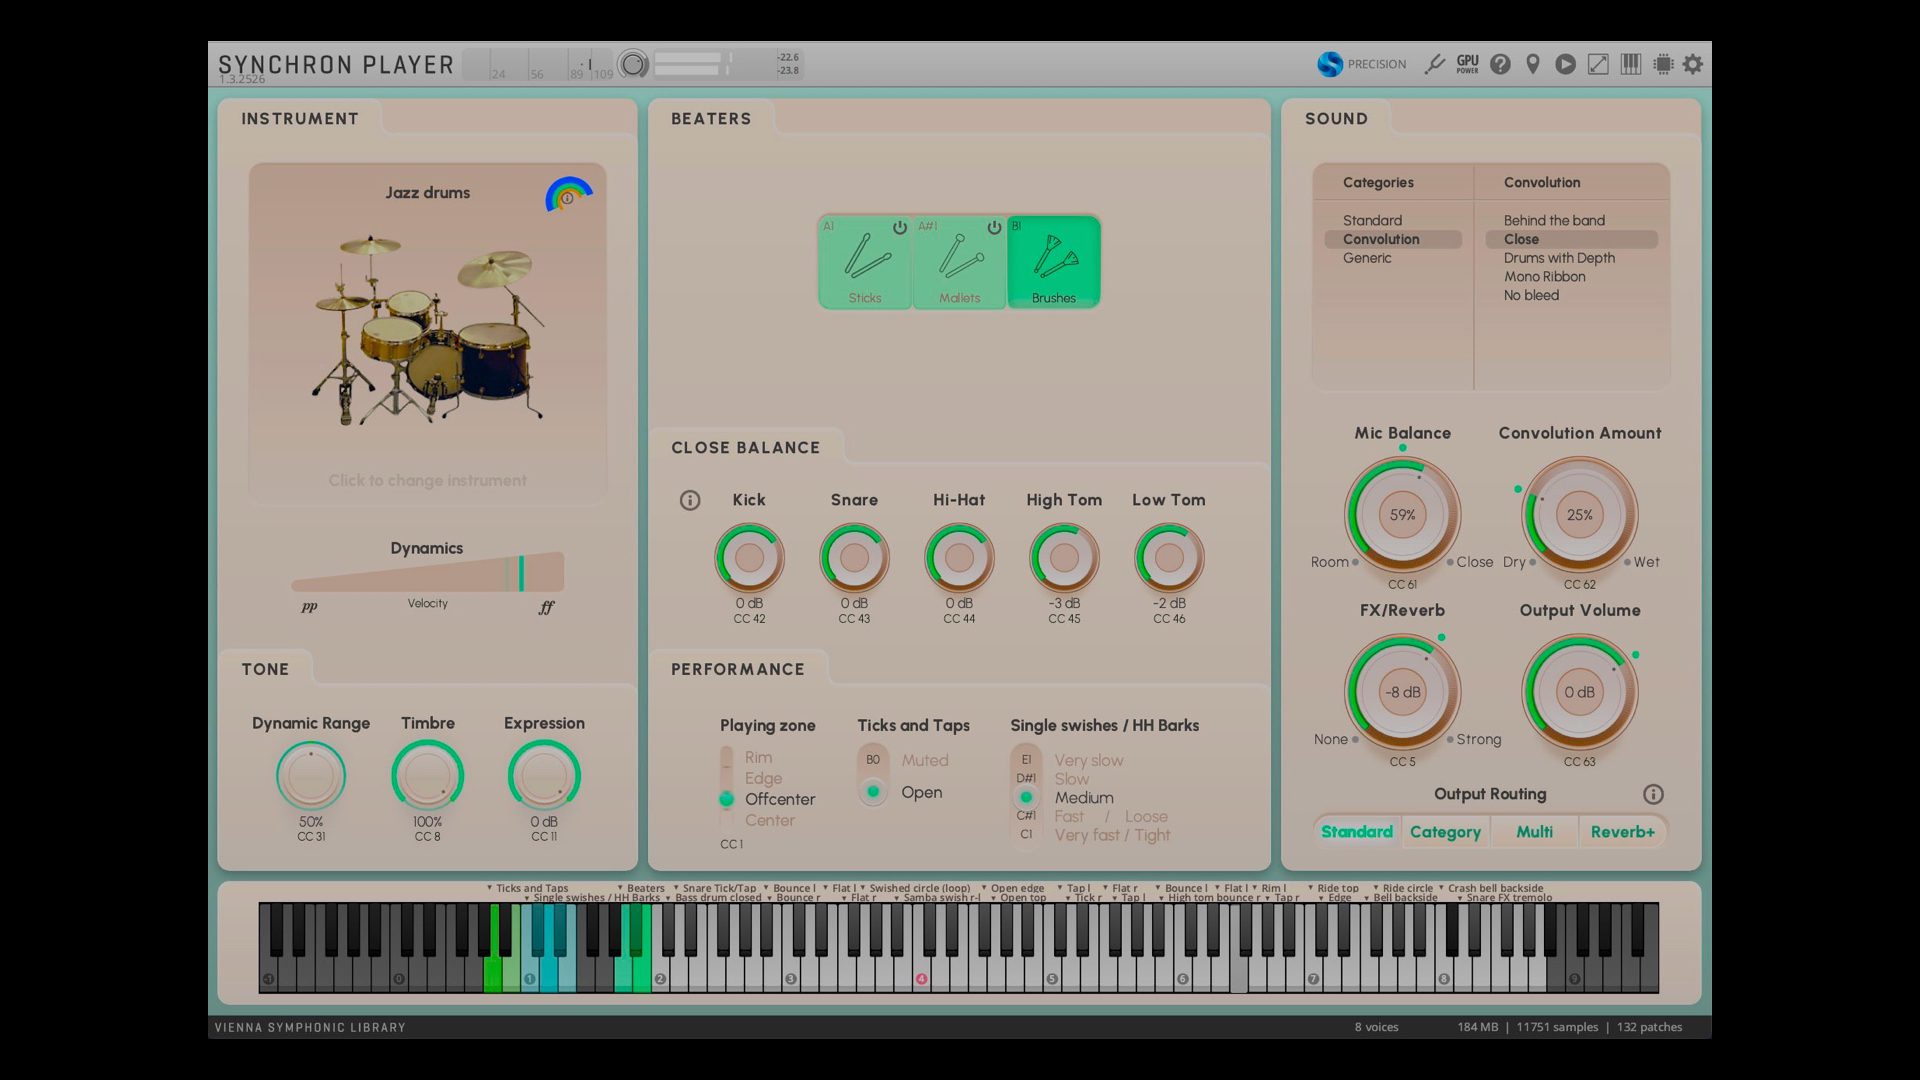Screen dimensions: 1920x1080
Task: Open the tuning fork settings icon
Action: pos(1435,64)
